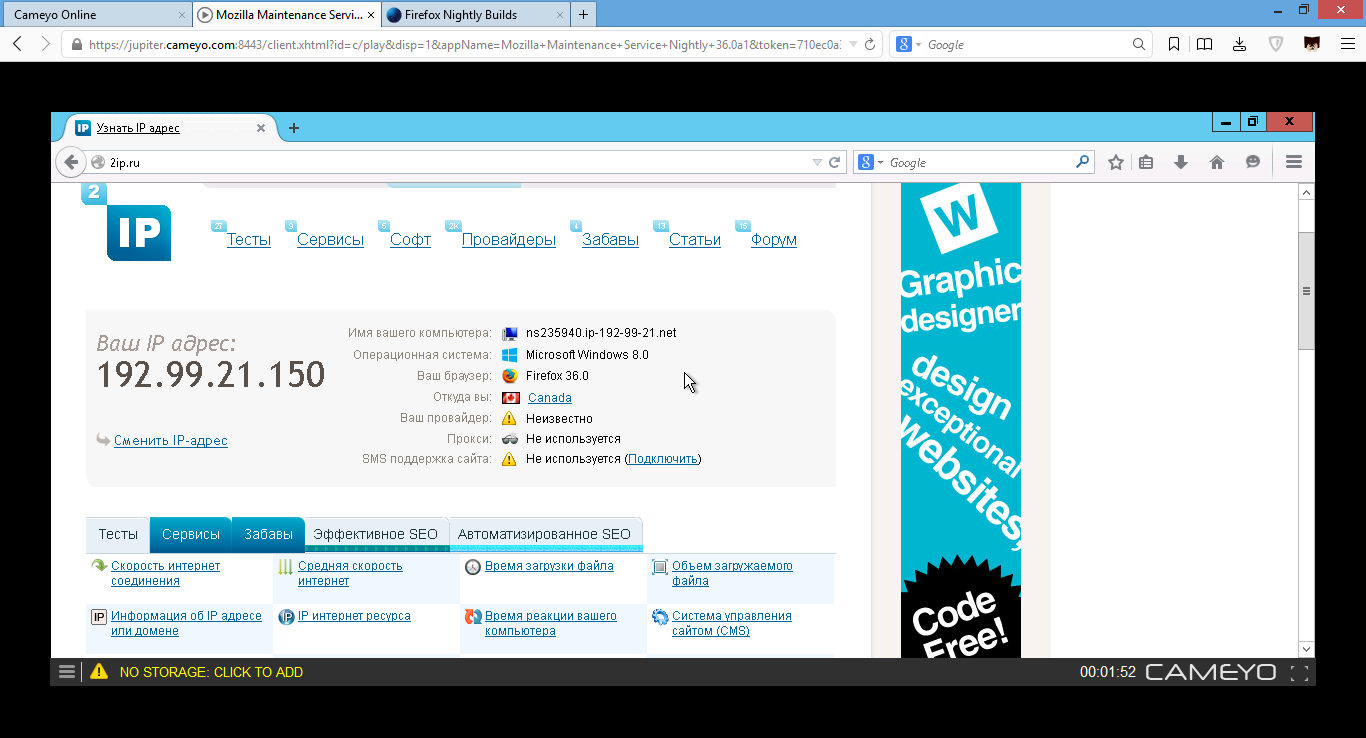Open the Cameyo bar menu icon
The height and width of the screenshot is (738, 1366).
click(x=67, y=672)
